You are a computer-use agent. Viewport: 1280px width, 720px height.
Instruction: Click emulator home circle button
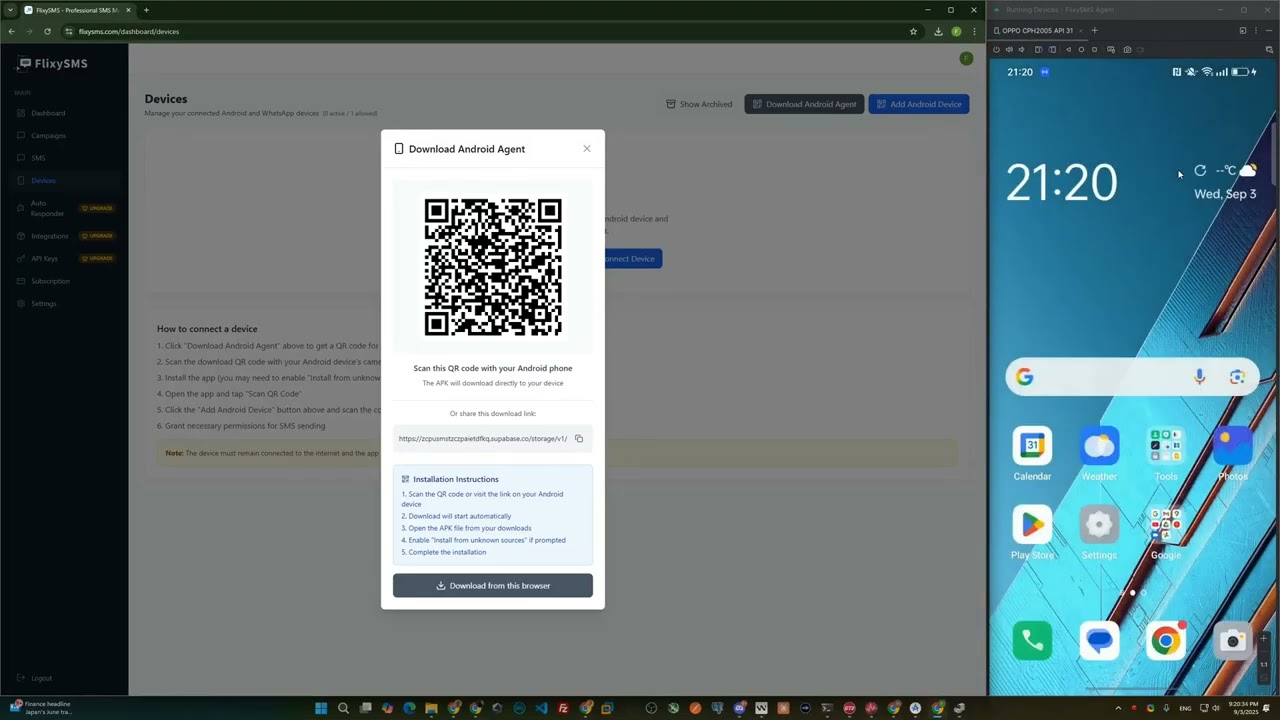pos(1081,49)
